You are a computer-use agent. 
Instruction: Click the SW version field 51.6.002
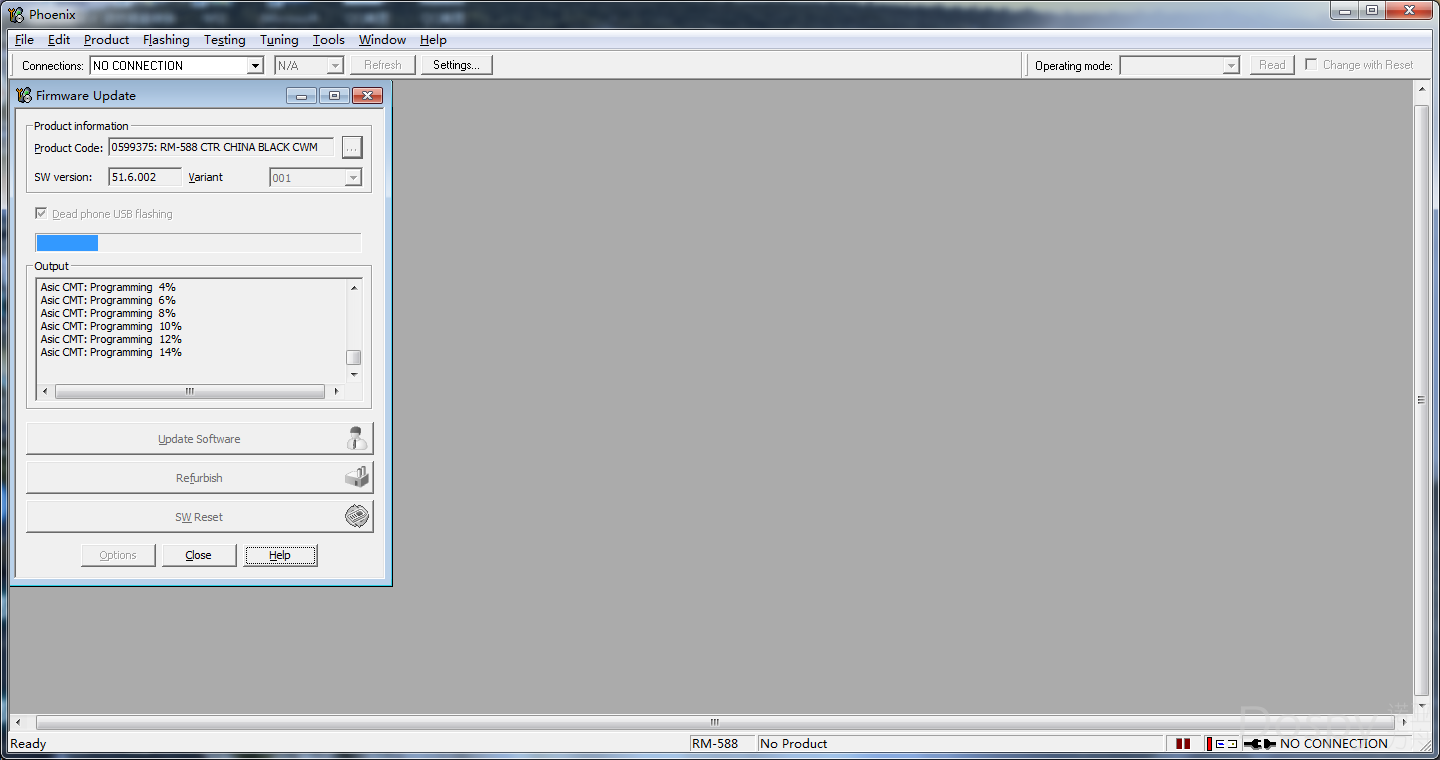145,177
